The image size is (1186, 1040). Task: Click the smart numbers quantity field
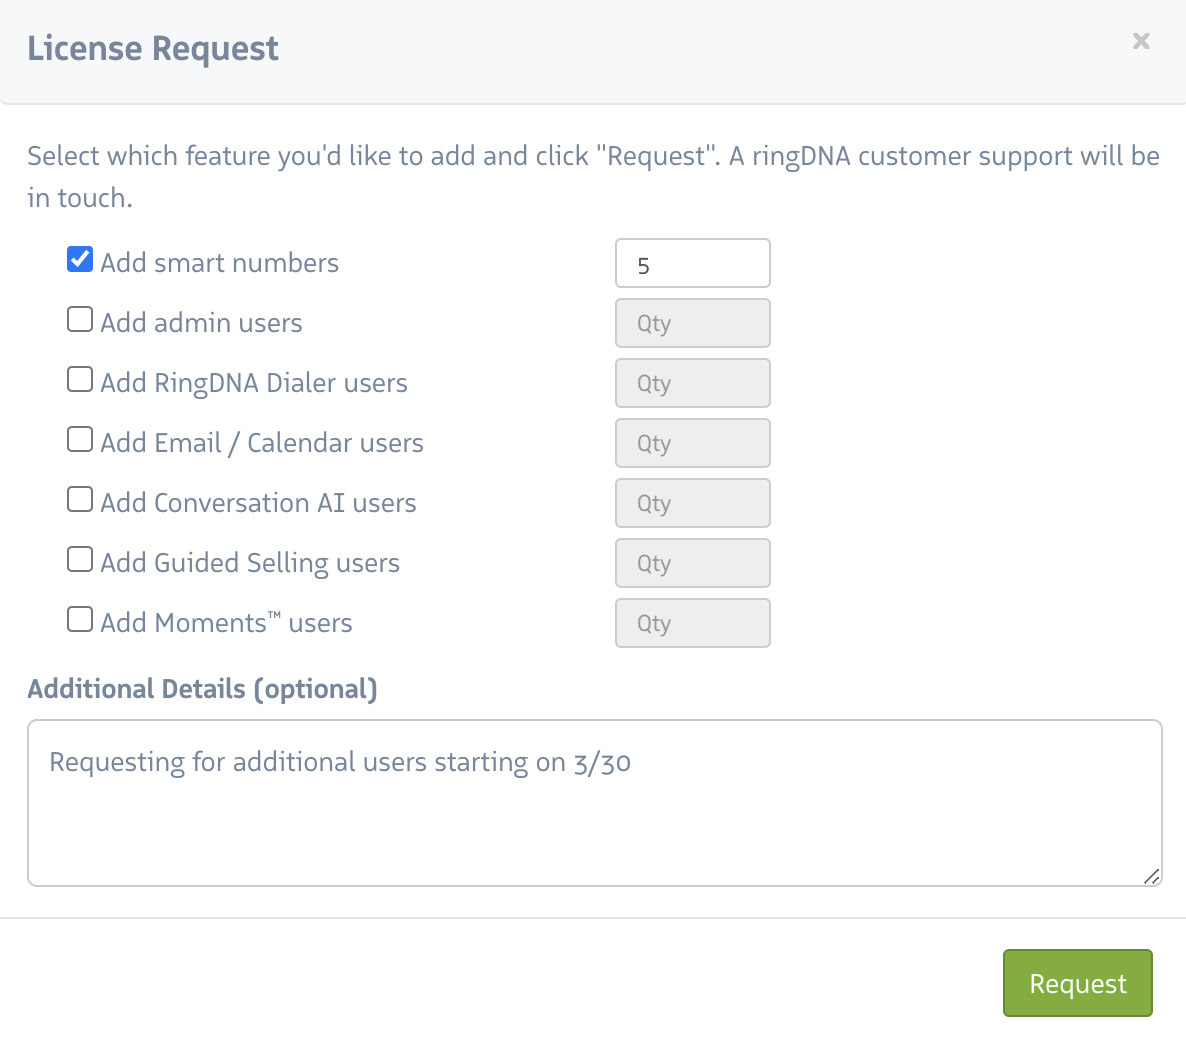[x=692, y=264]
